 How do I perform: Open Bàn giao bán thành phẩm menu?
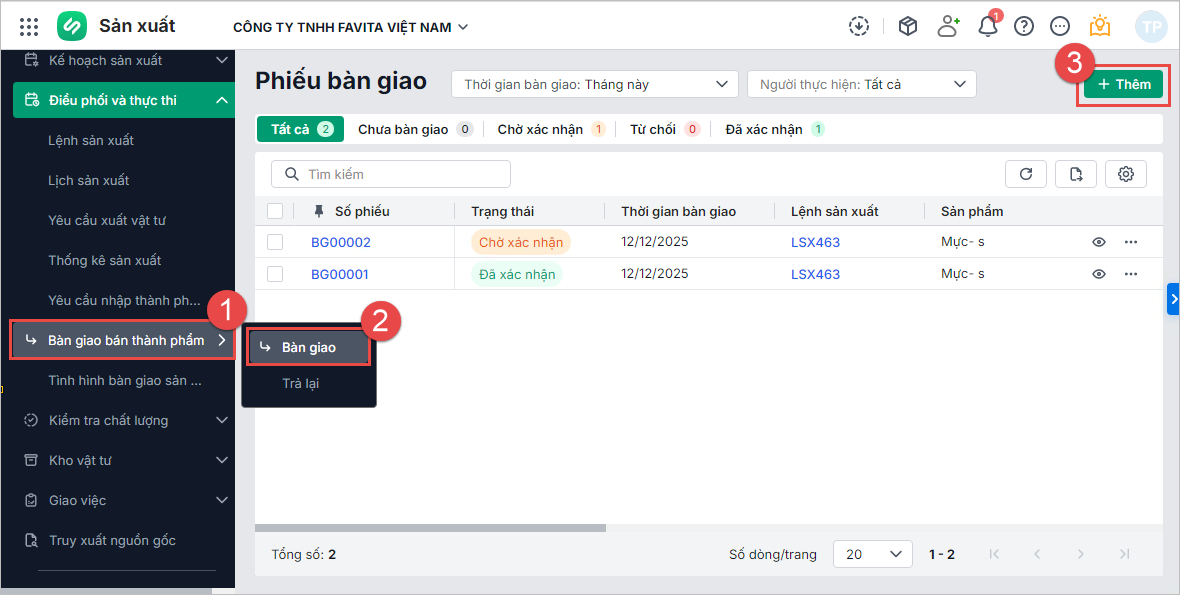point(123,340)
